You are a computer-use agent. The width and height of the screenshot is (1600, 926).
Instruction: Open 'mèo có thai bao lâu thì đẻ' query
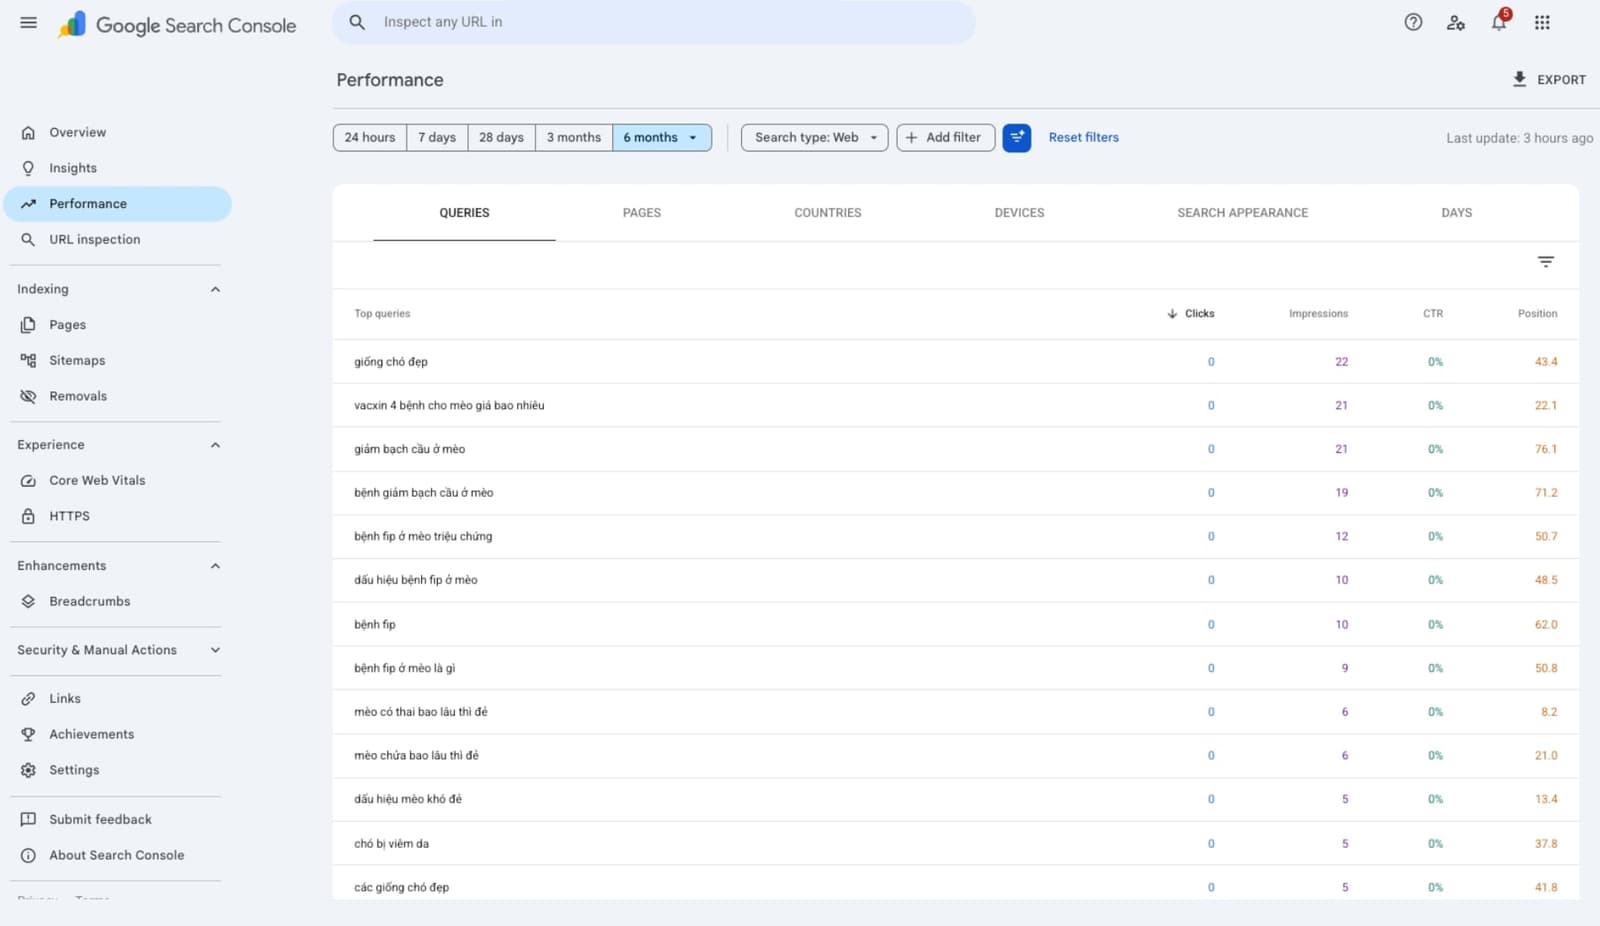(956, 712)
